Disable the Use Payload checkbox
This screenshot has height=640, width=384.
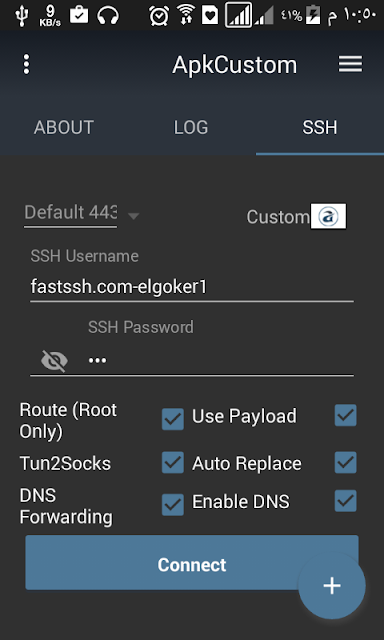346,416
